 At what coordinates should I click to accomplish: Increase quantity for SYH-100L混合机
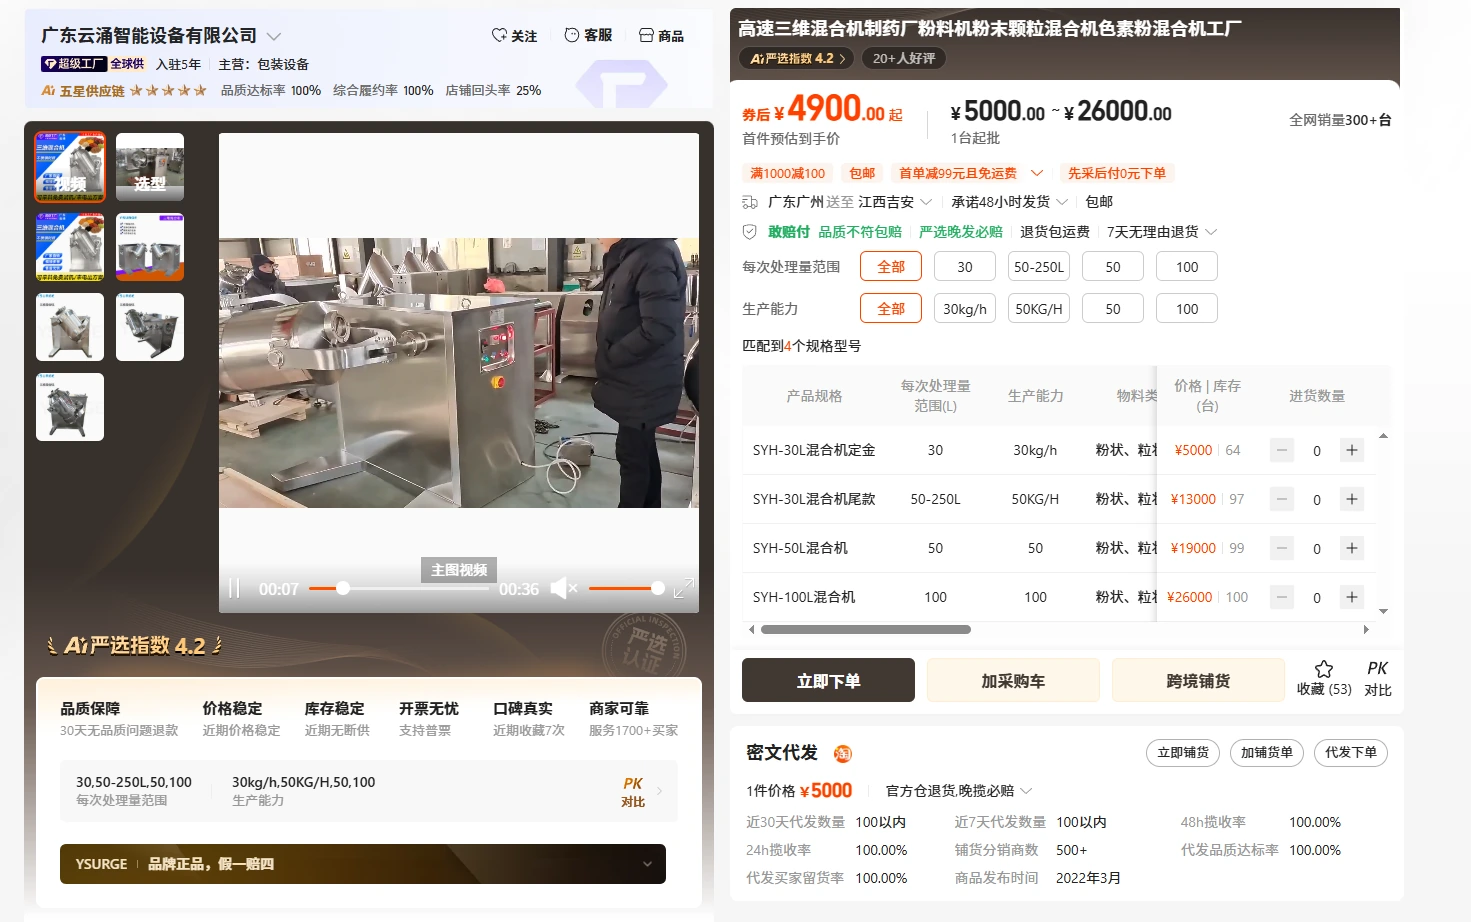1352,597
